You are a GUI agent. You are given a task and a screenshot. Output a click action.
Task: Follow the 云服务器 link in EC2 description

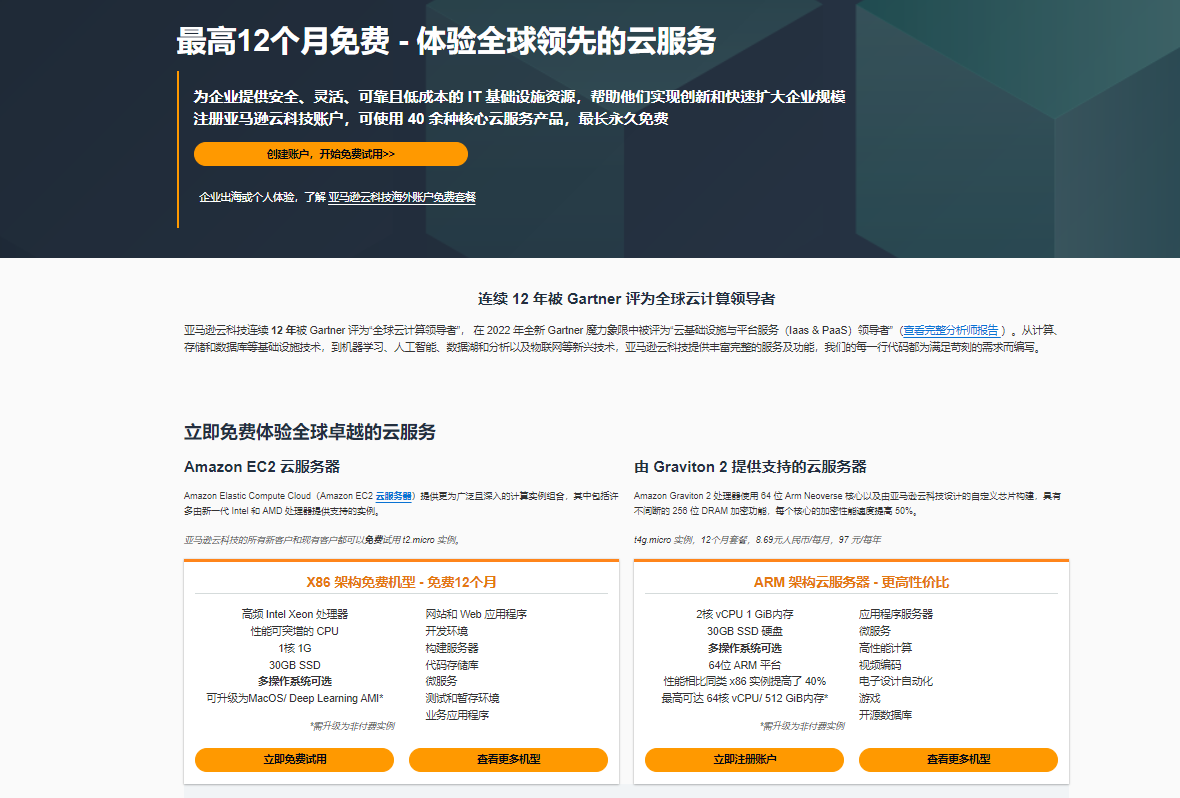[x=394, y=496]
